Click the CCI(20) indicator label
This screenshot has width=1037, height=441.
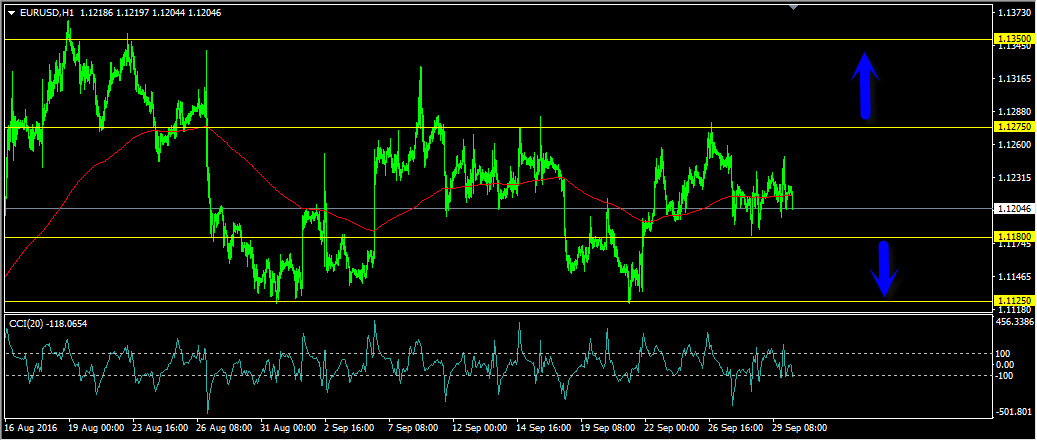25,323
